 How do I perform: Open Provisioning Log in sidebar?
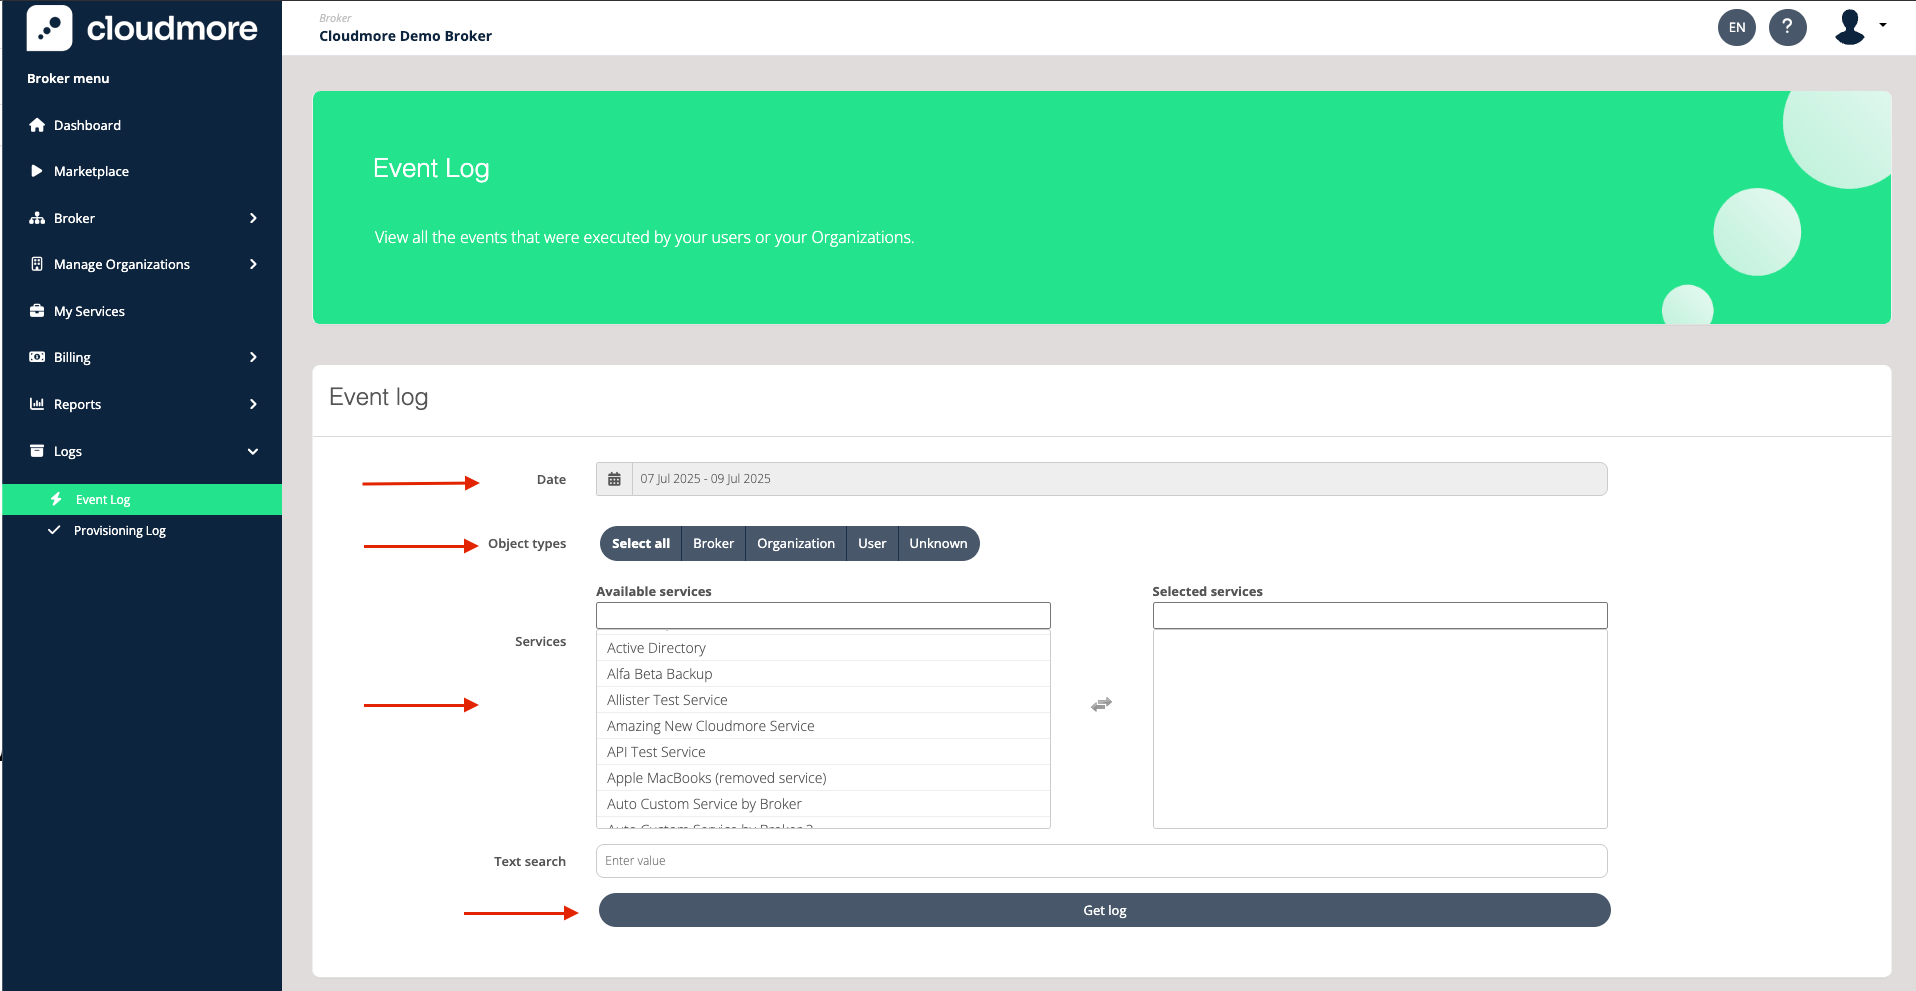pyautogui.click(x=120, y=531)
